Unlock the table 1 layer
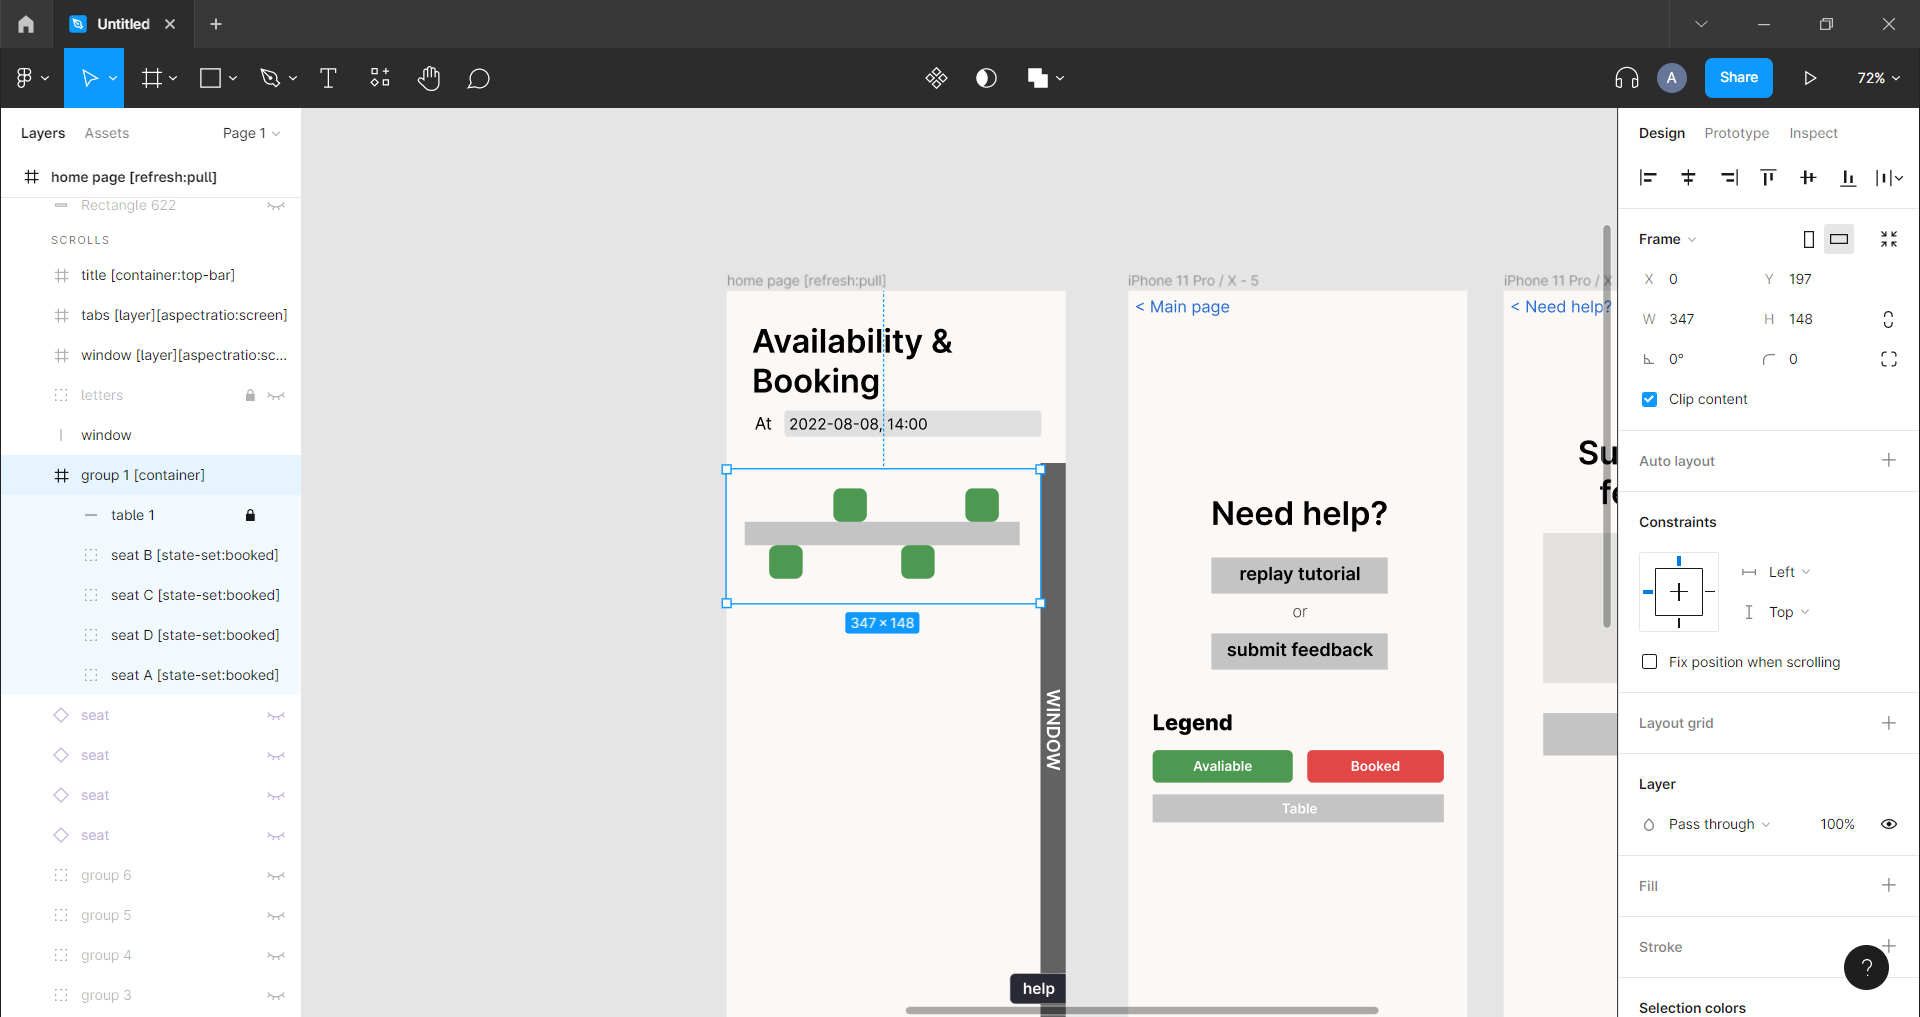The image size is (1920, 1017). [x=251, y=515]
